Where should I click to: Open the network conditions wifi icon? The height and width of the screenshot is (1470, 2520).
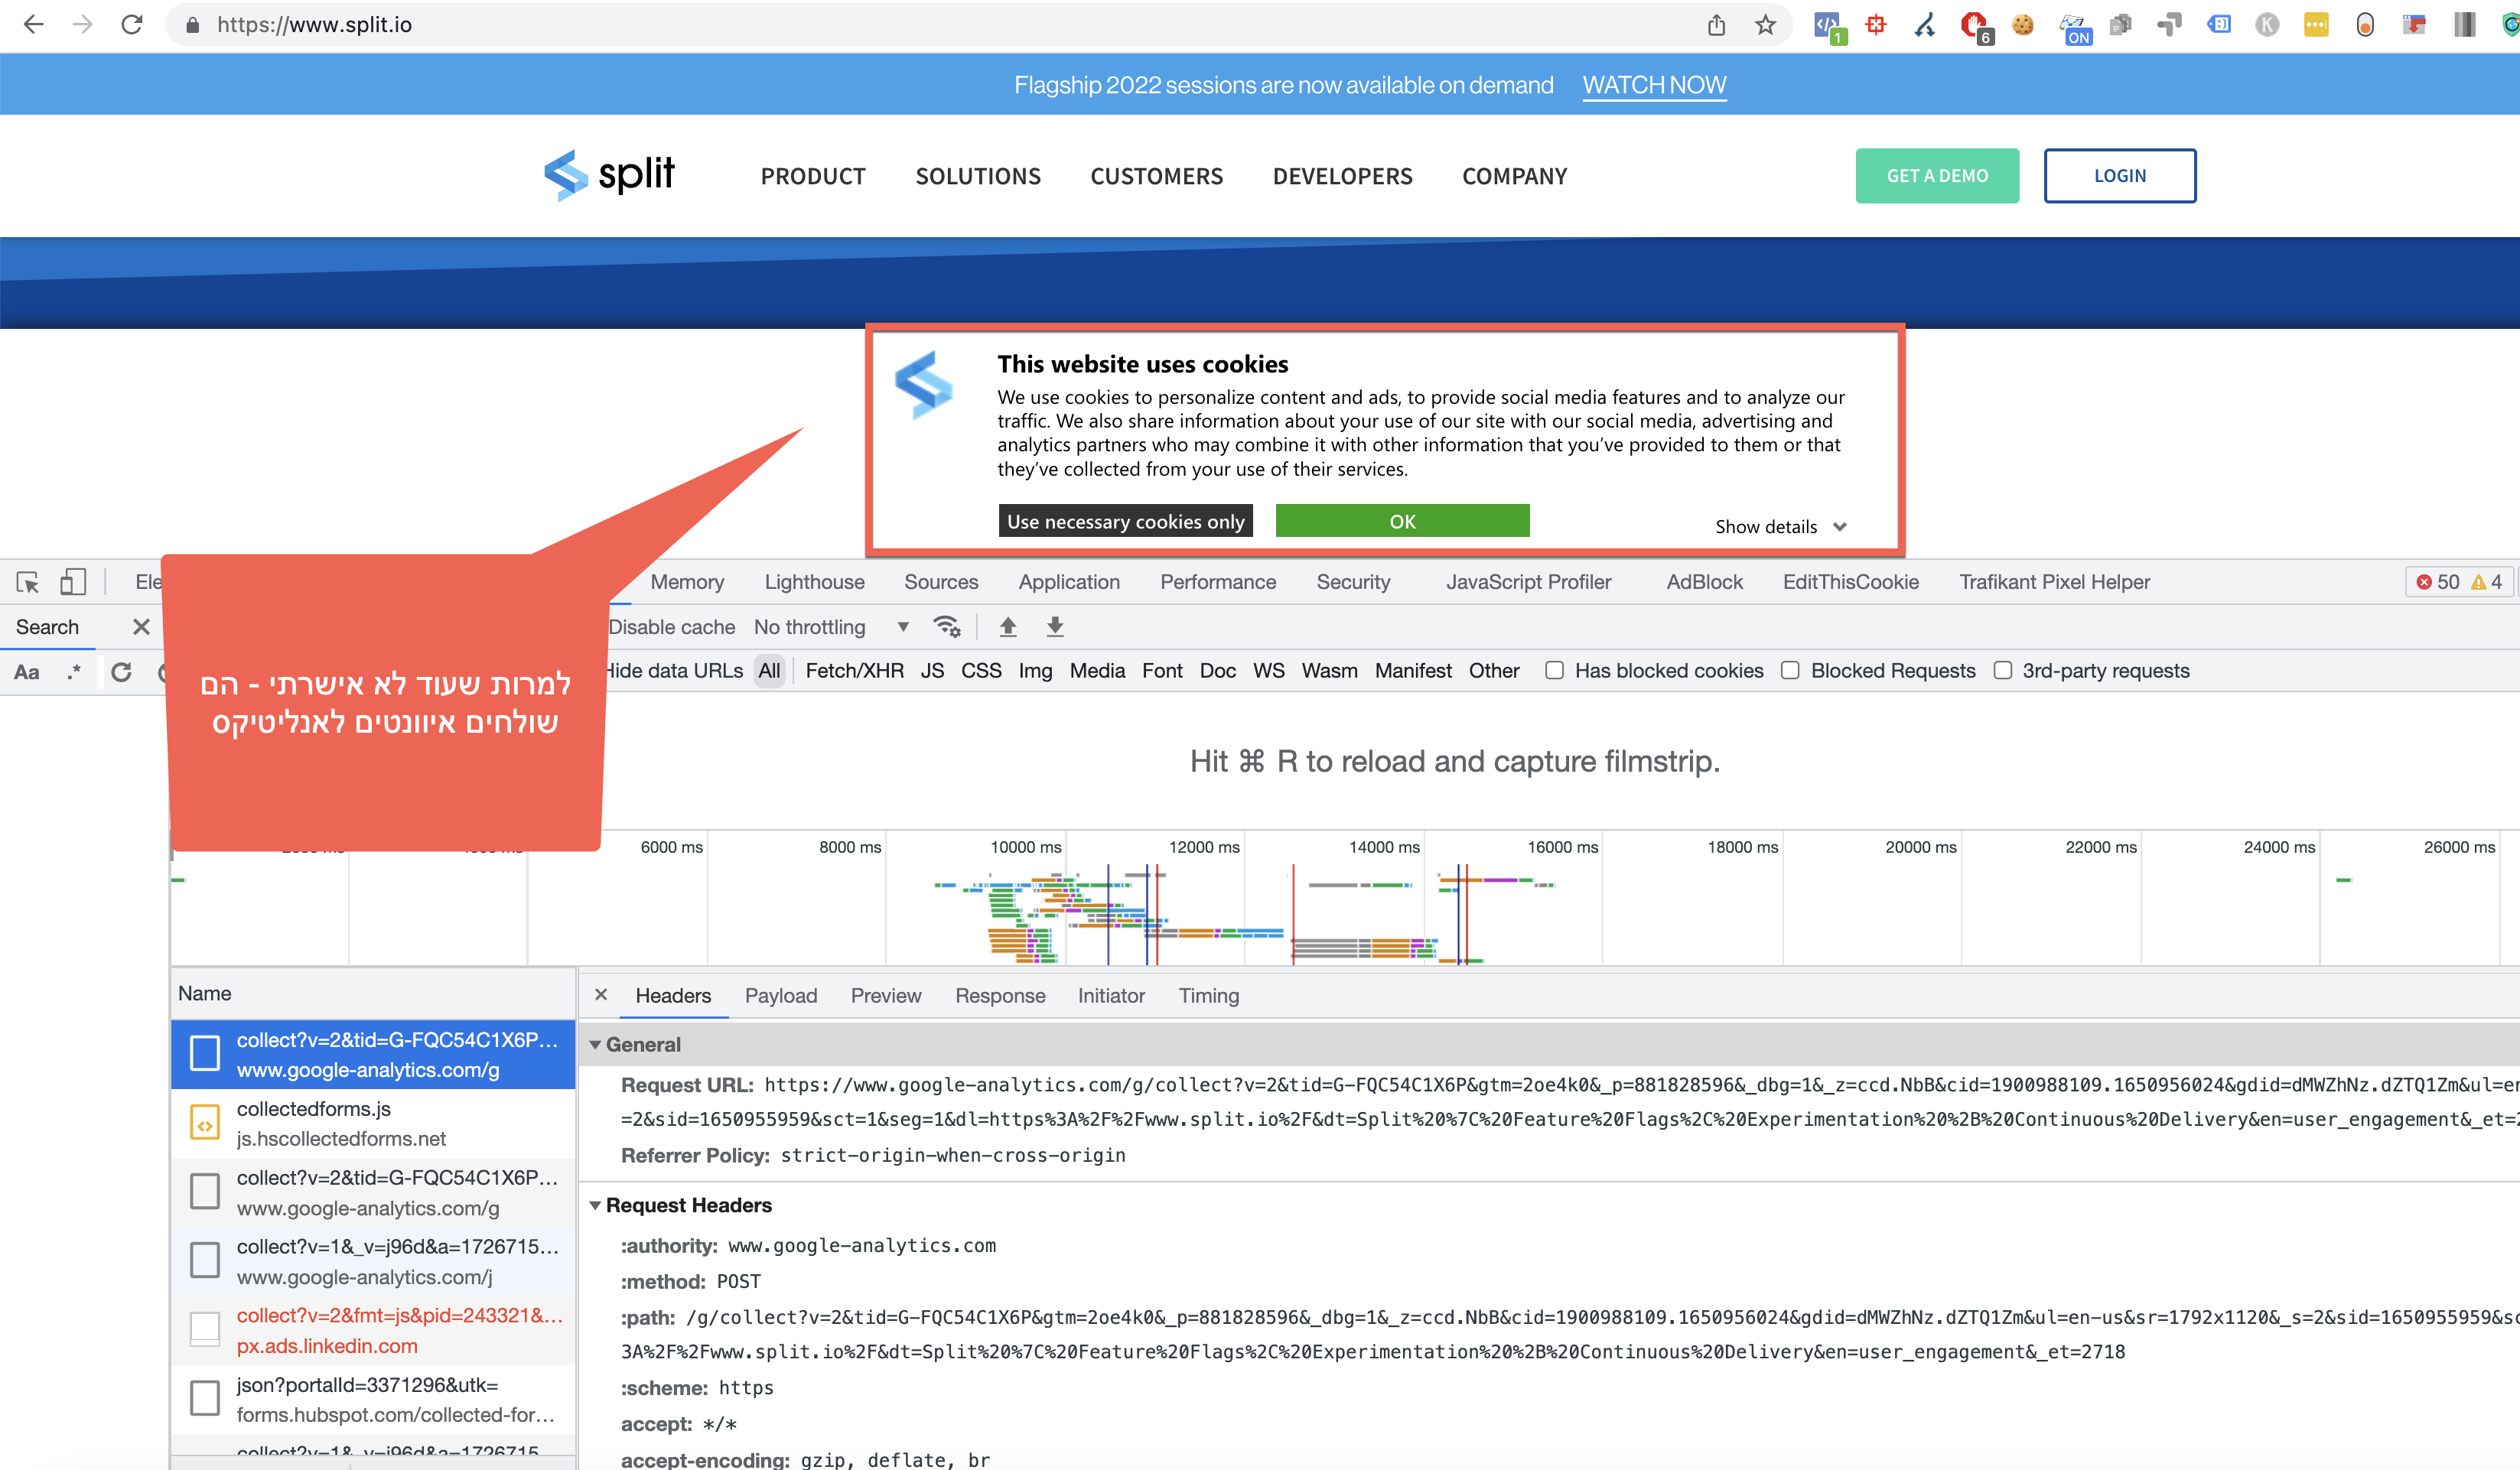[946, 627]
